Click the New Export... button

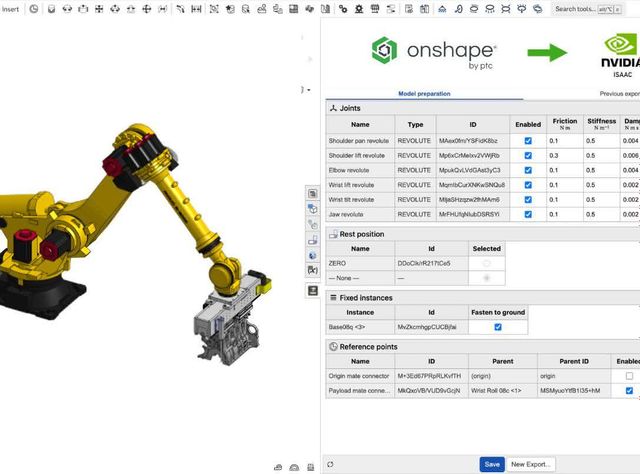pos(531,464)
